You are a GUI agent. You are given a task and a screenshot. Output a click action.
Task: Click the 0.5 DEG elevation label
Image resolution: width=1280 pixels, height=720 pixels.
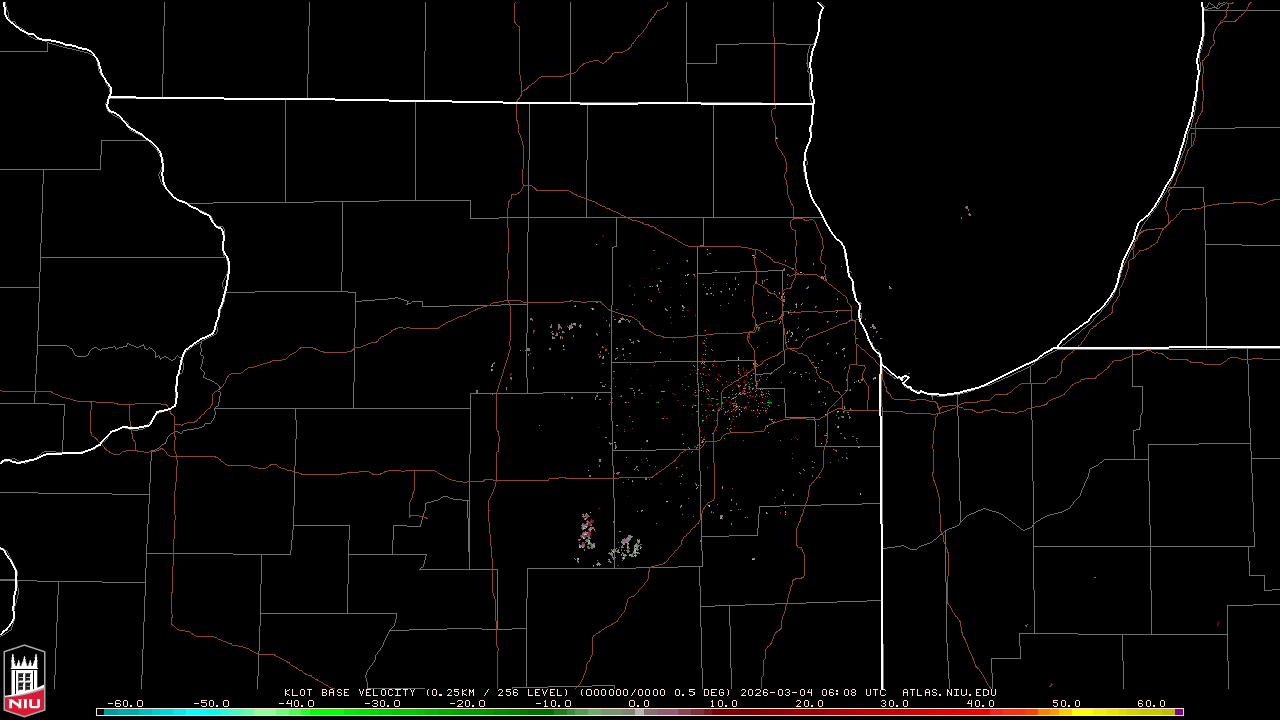pos(701,692)
